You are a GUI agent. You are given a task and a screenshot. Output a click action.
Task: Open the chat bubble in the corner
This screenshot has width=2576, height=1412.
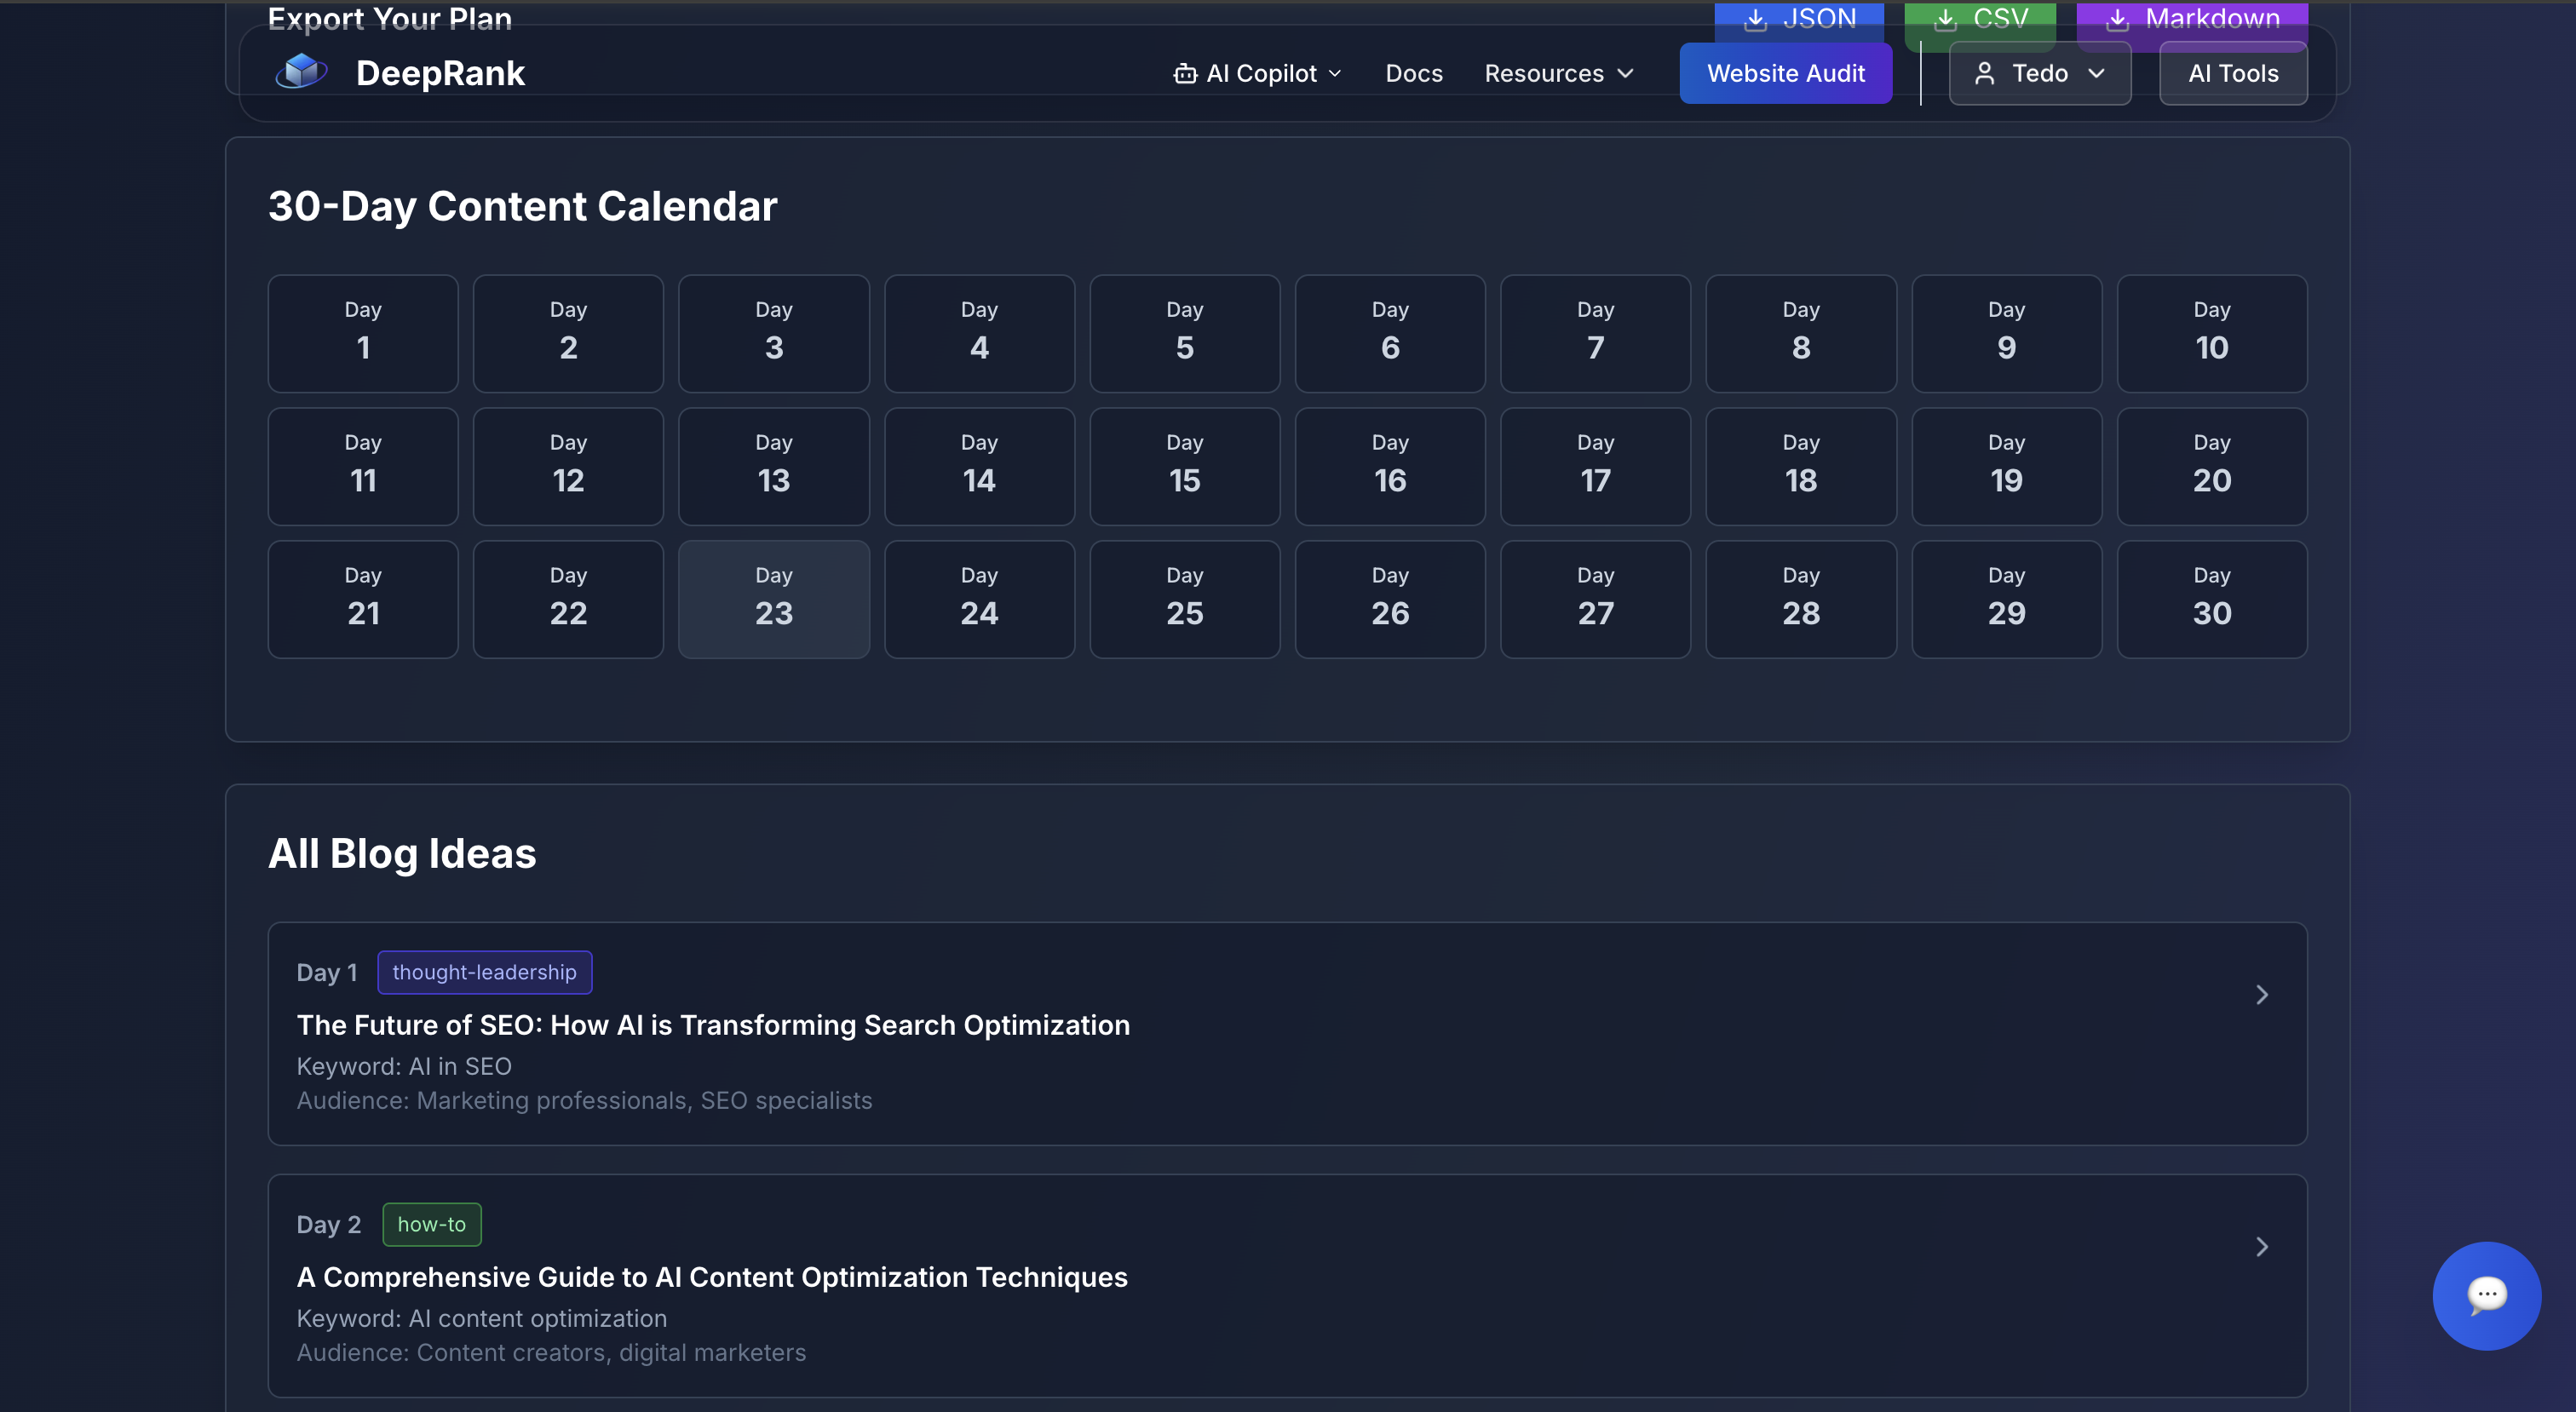point(2487,1296)
